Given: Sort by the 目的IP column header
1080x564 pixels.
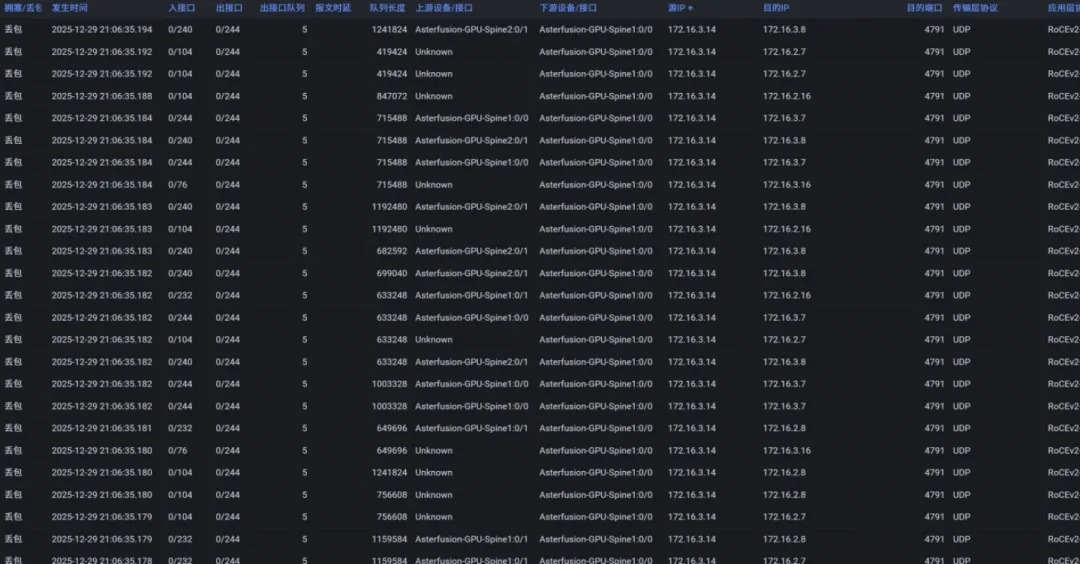Looking at the screenshot, I should [x=776, y=7].
